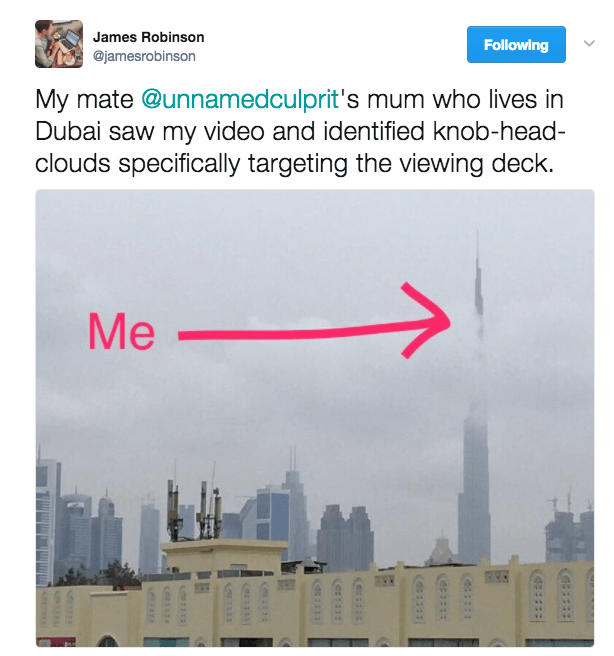This screenshot has height=656, width=614.
Task: Select the tweet text mentioning knob-head-clouds
Action: click(x=299, y=131)
